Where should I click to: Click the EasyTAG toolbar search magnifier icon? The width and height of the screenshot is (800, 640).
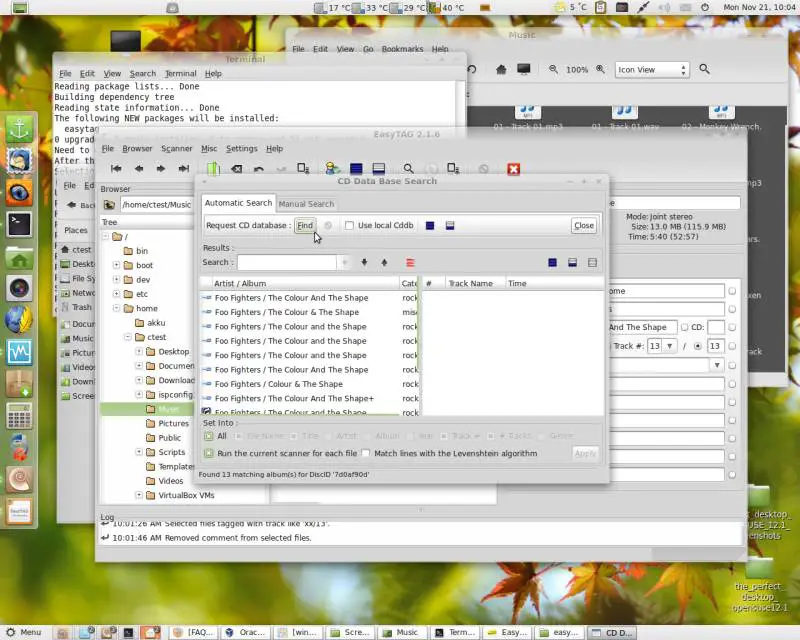coord(408,168)
